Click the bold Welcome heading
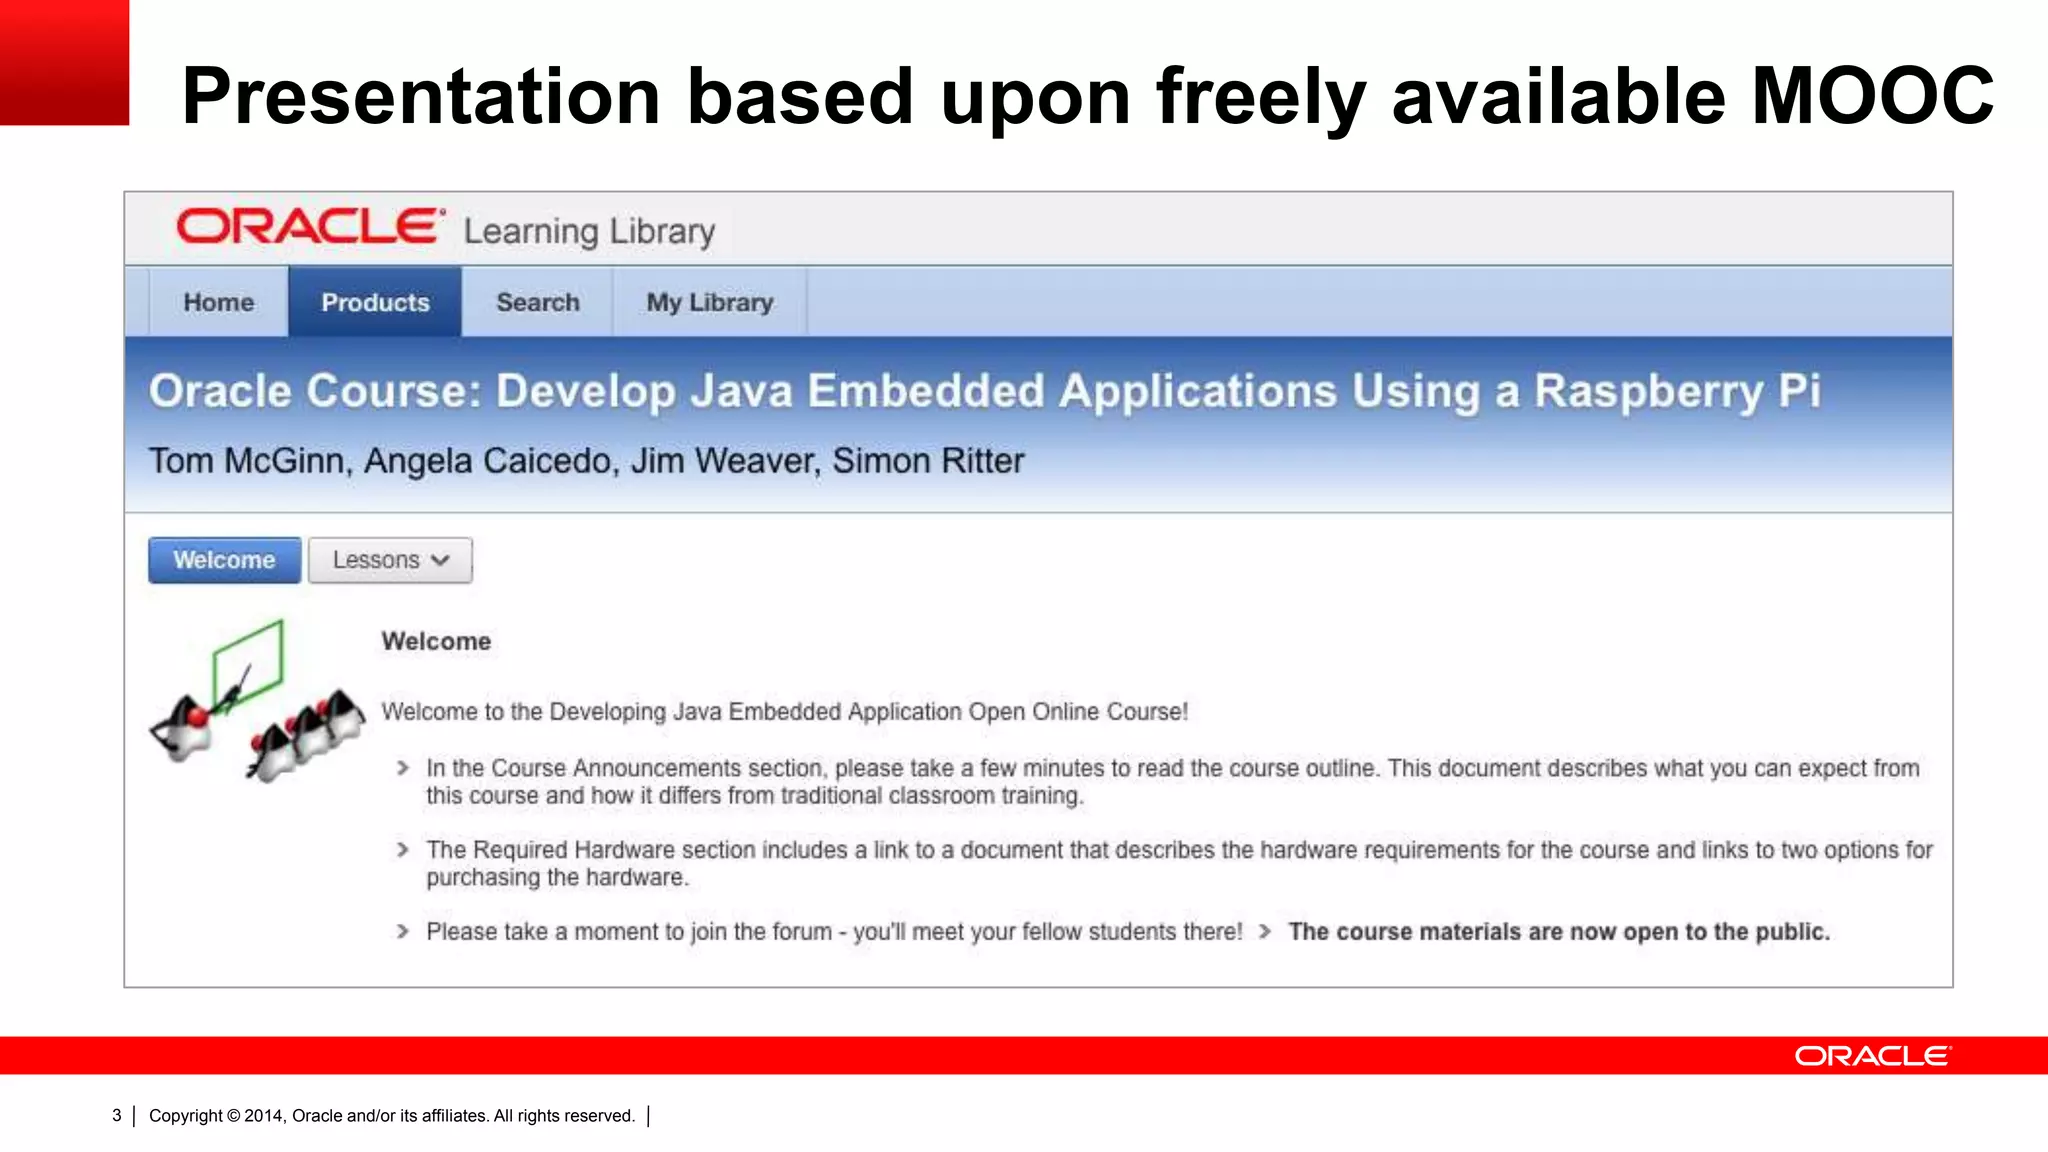The height and width of the screenshot is (1152, 2048). pyautogui.click(x=436, y=641)
